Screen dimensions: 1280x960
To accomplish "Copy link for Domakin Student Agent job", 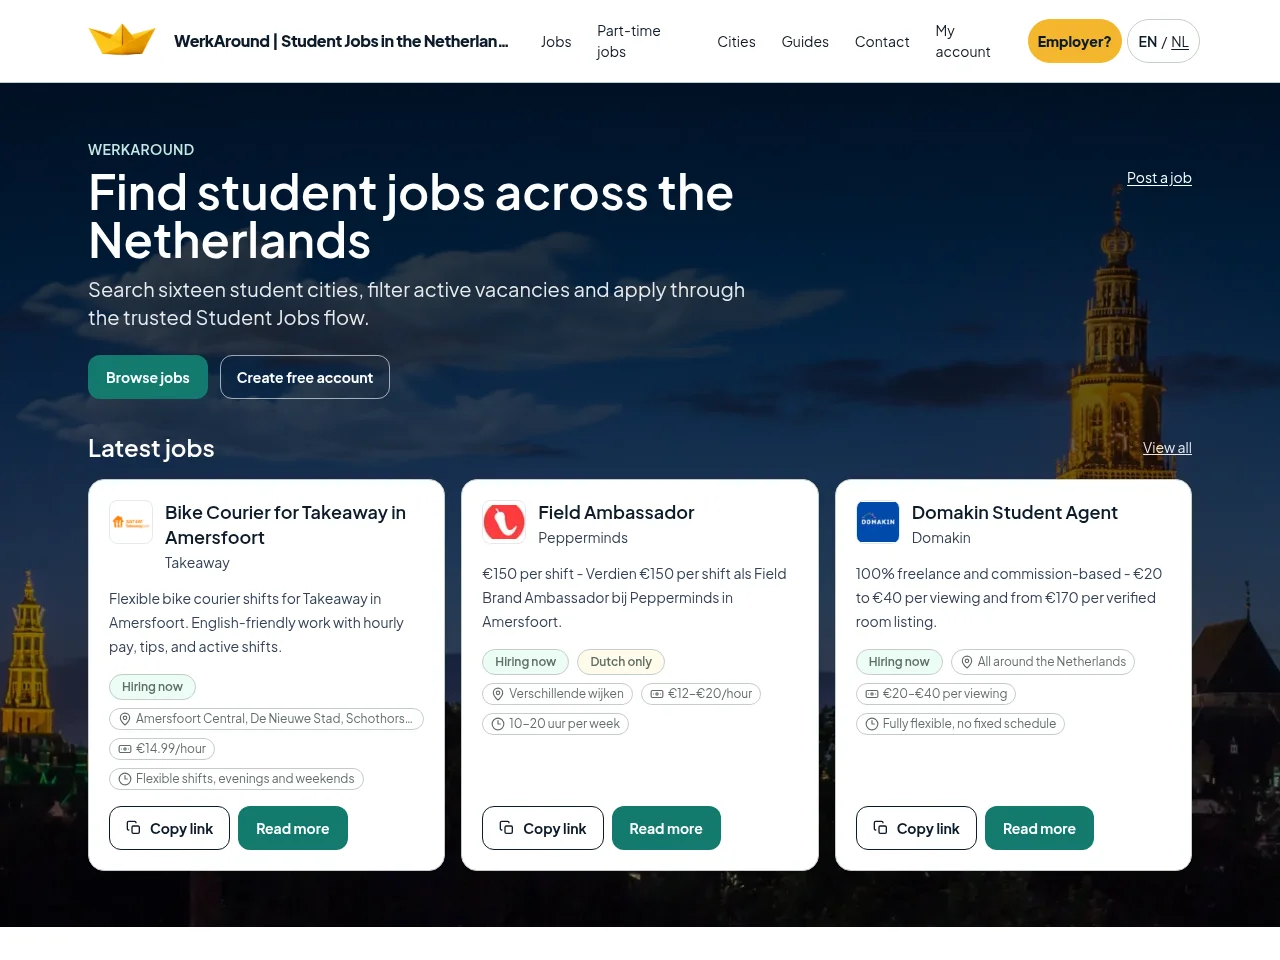I will tap(916, 828).
